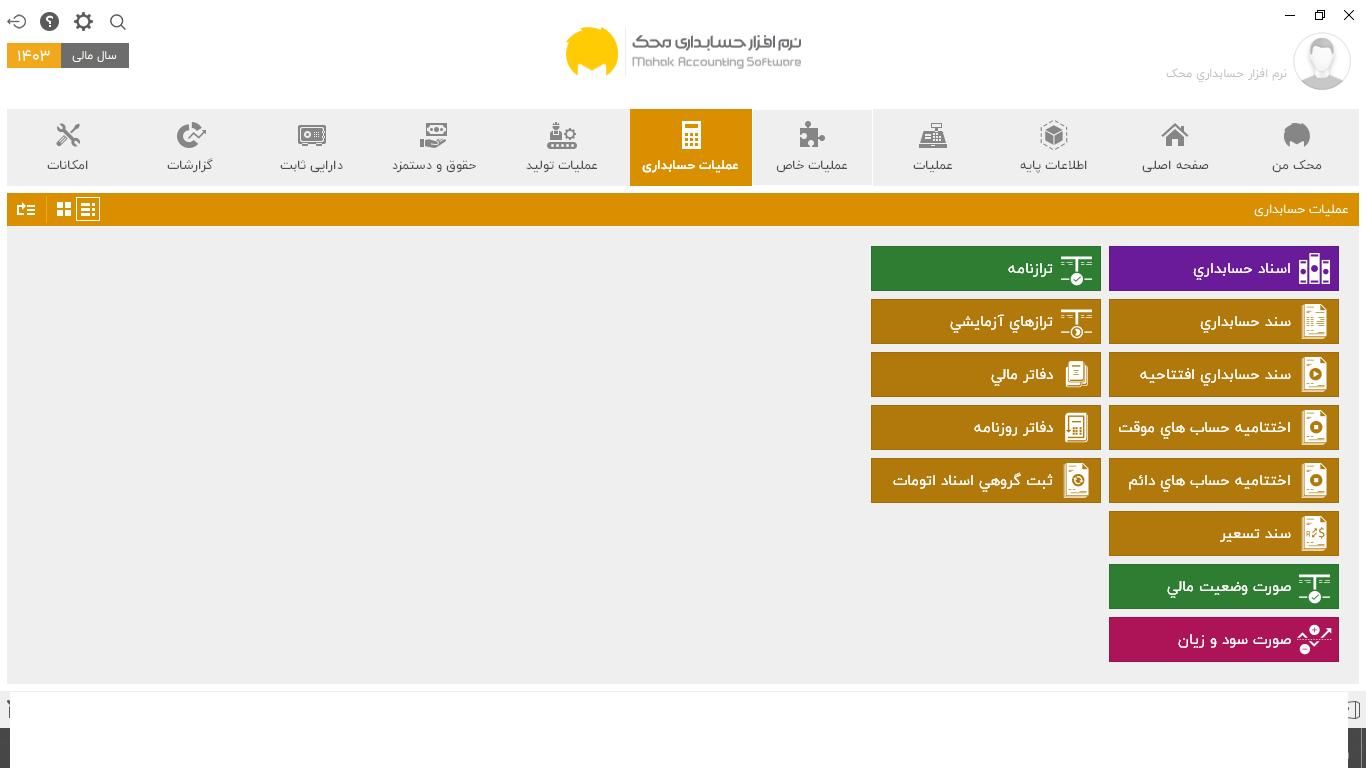Click the search magnifier icon

tap(117, 22)
